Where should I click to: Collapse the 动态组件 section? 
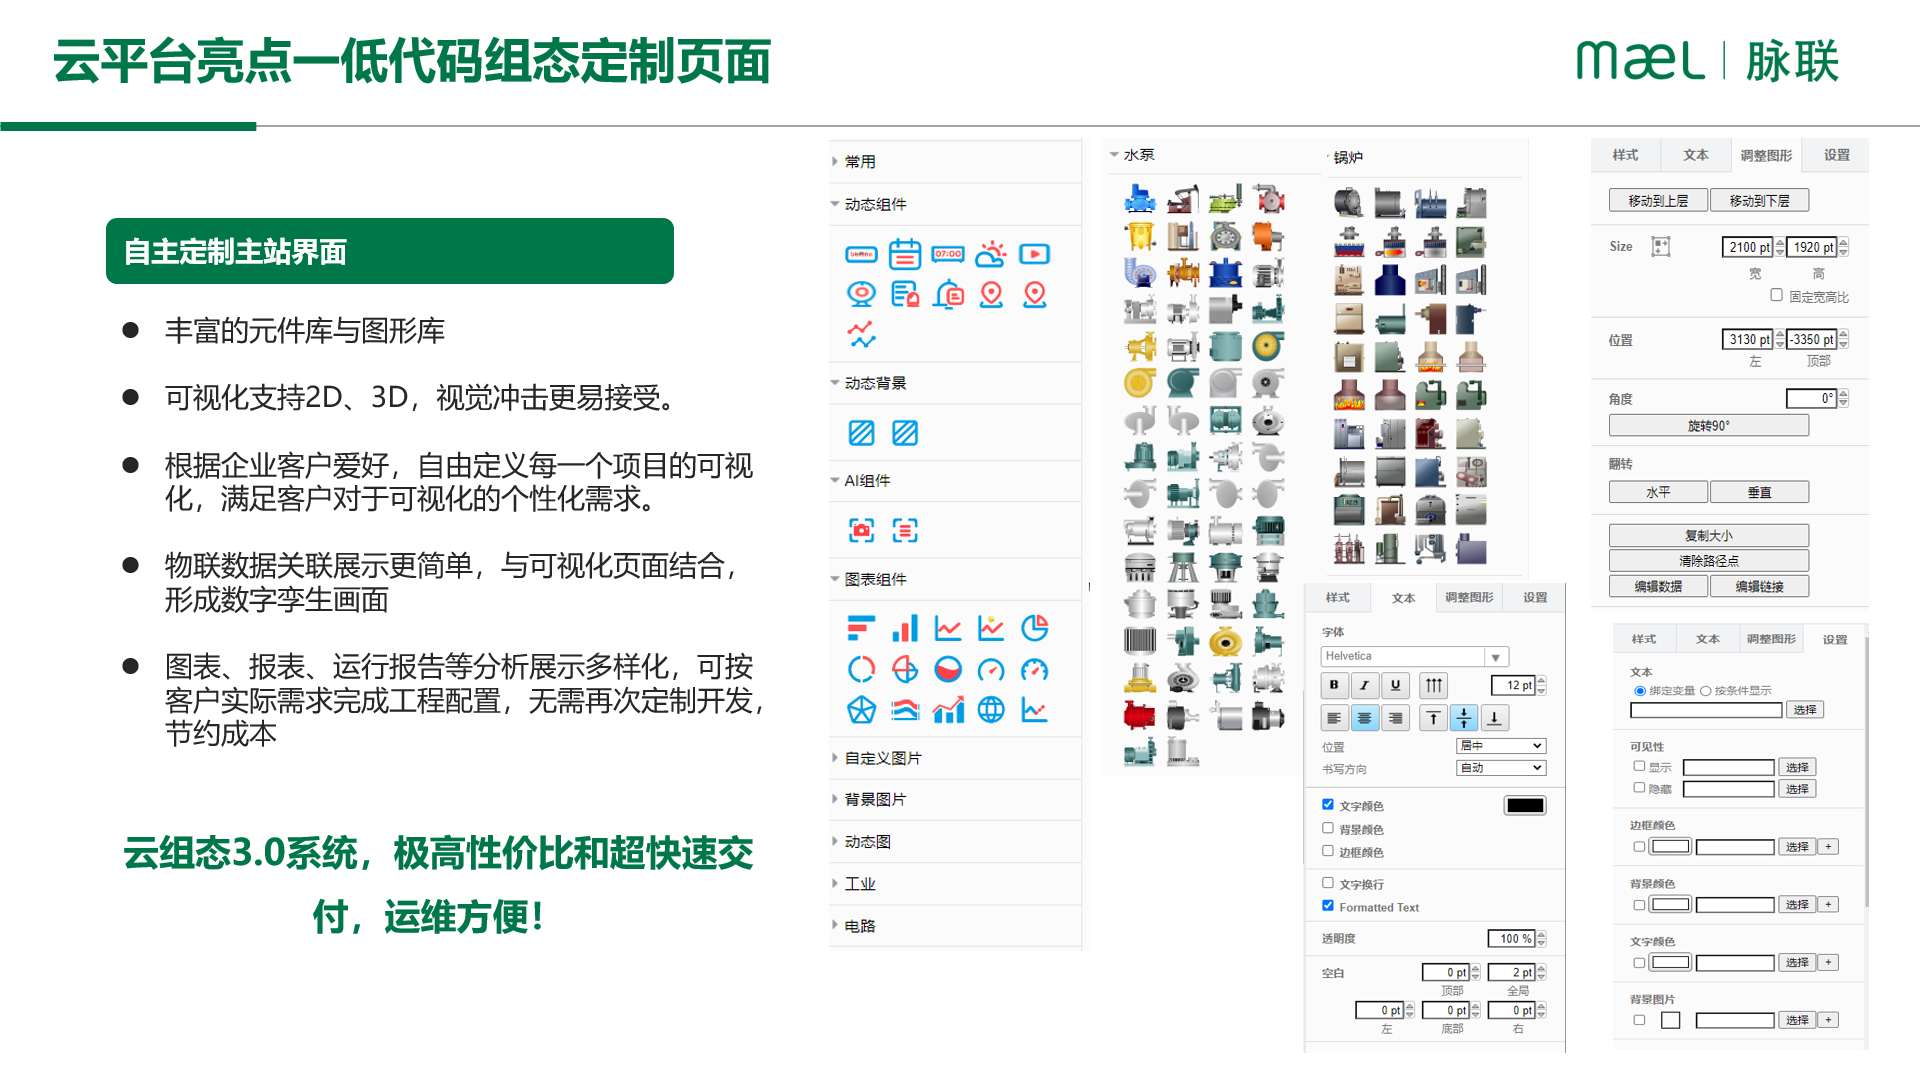pyautogui.click(x=875, y=204)
